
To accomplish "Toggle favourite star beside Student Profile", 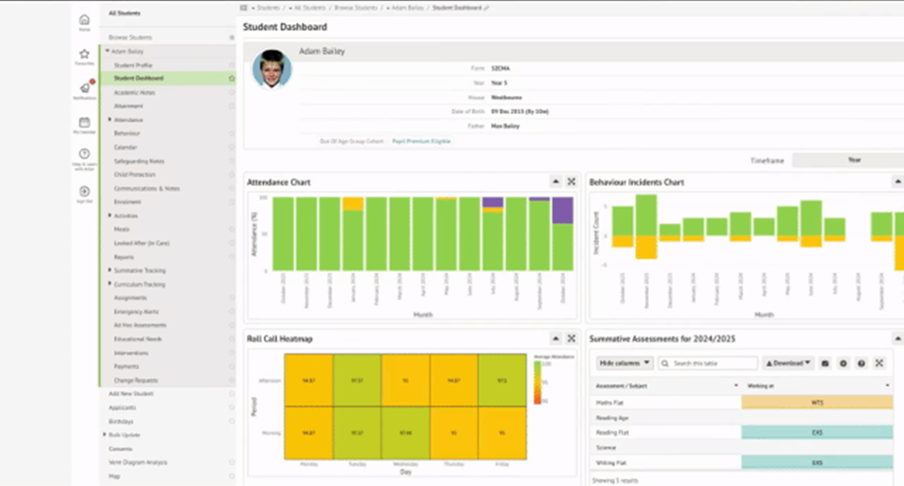I will click(x=232, y=65).
